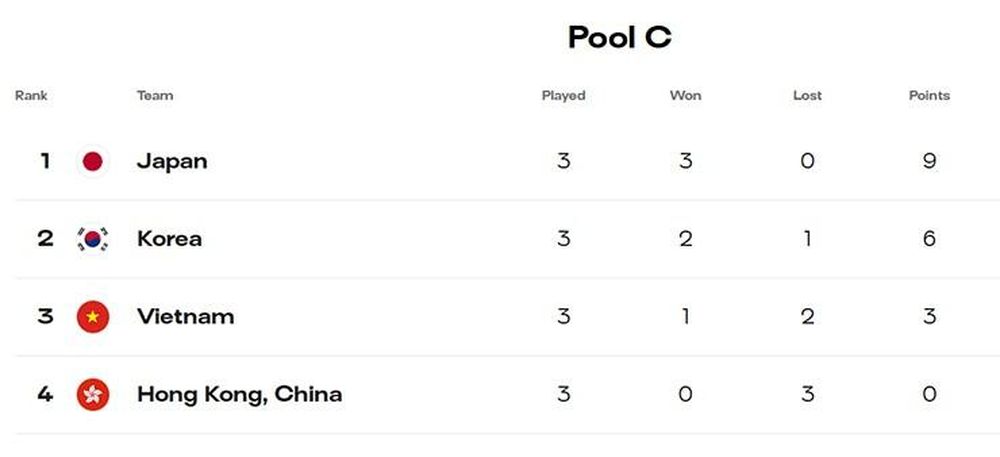
Task: Sort by the Played column header
Action: tap(564, 96)
